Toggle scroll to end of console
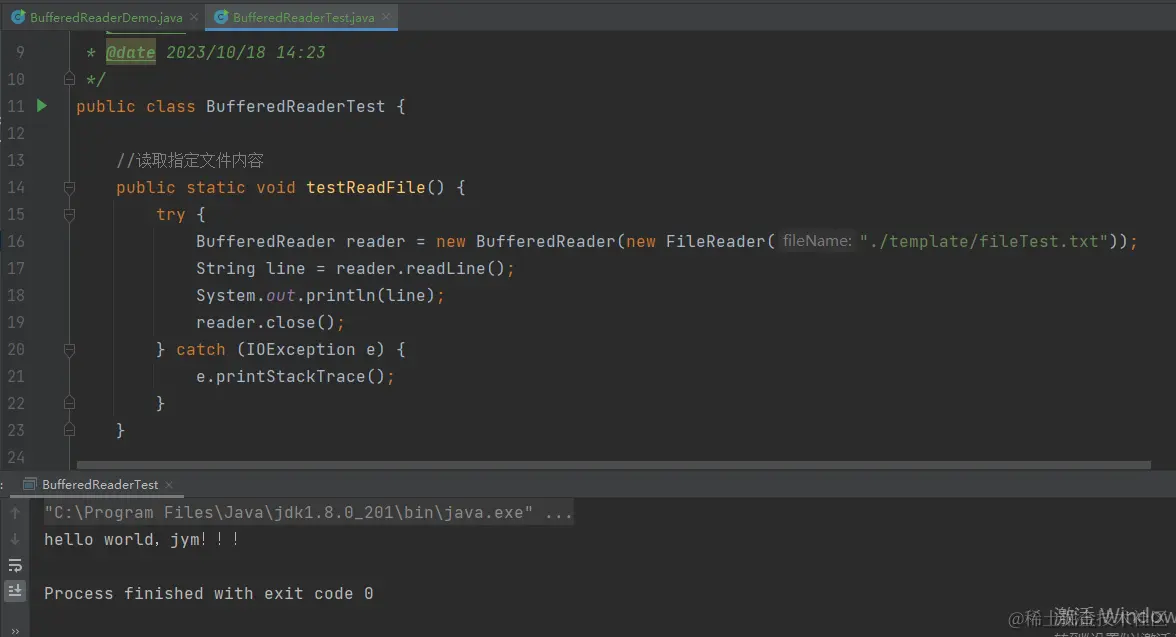This screenshot has height=637, width=1176. (14, 591)
